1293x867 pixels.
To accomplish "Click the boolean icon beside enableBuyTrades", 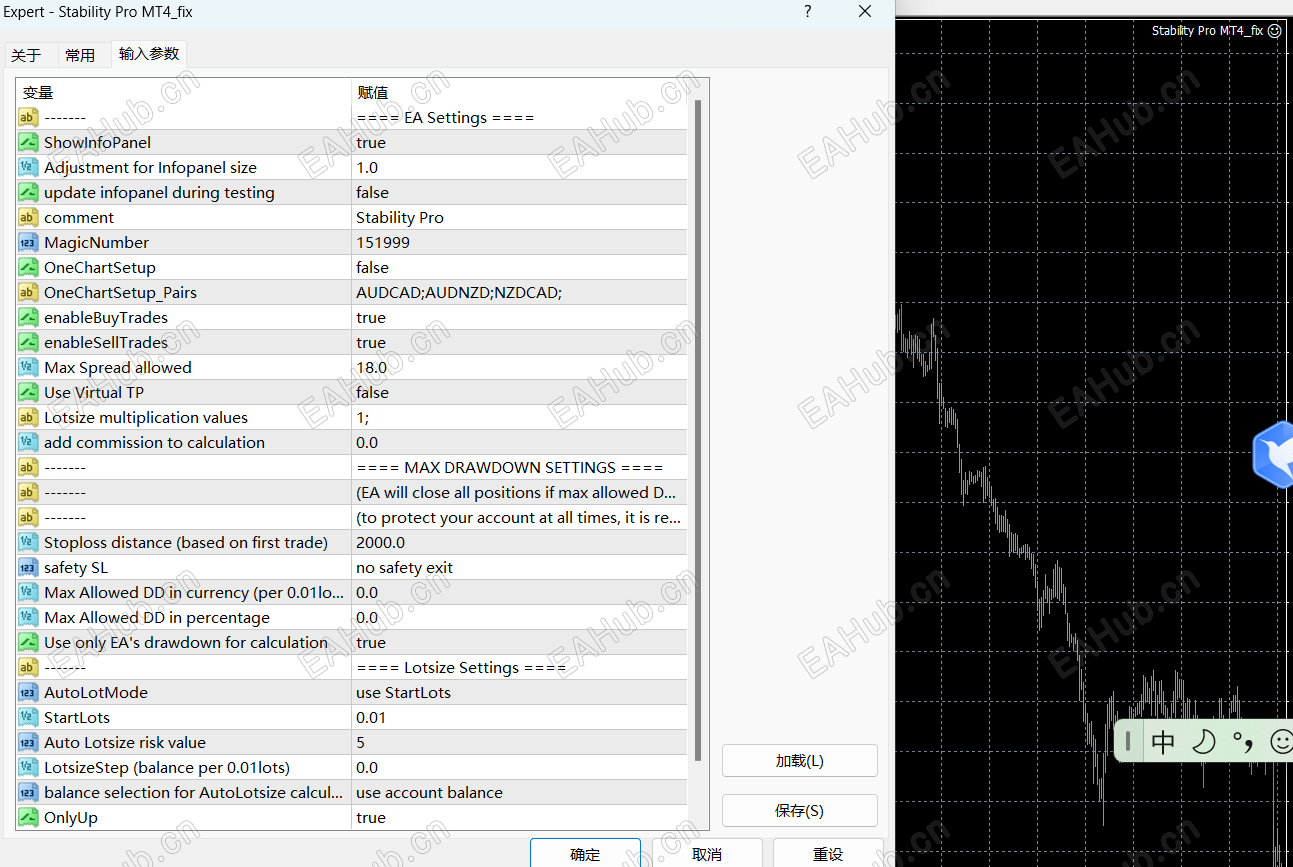I will click(x=28, y=317).
